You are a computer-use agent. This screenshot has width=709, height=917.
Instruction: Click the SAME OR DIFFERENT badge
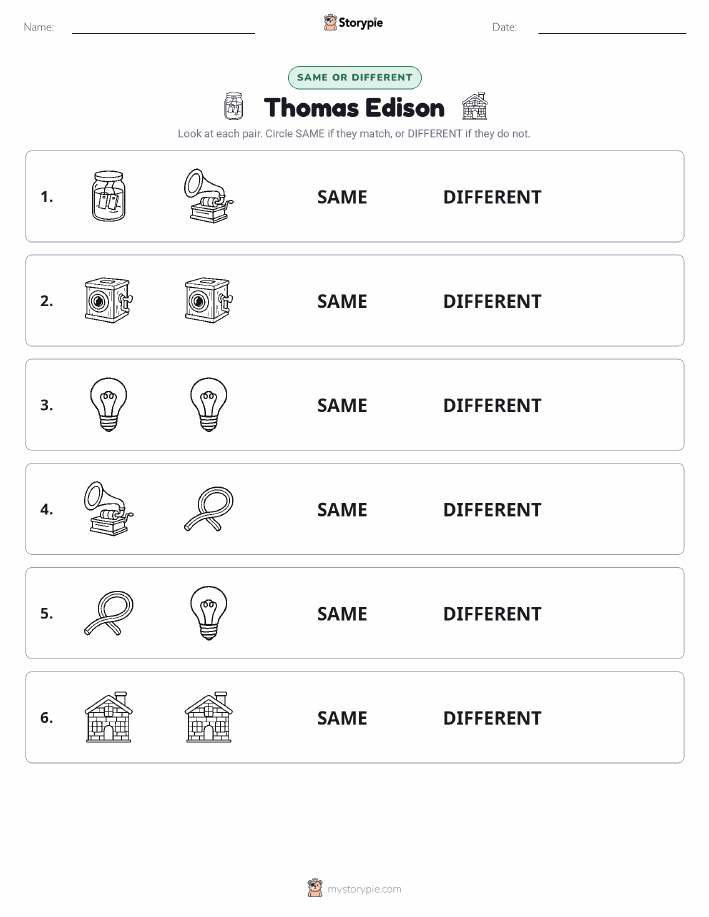(354, 77)
